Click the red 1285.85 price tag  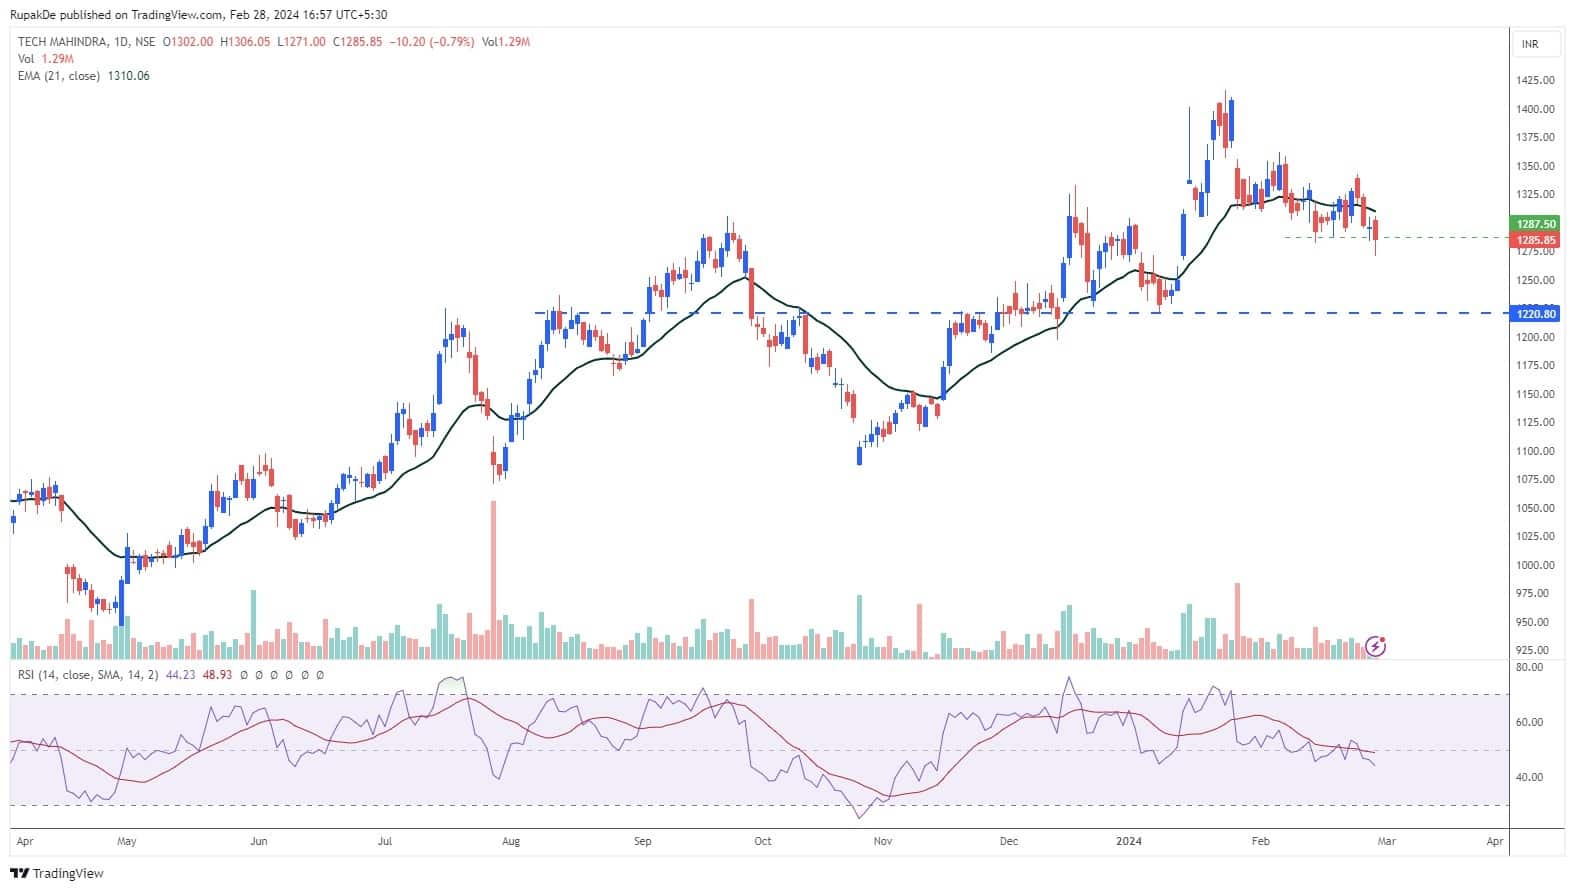[x=1537, y=240]
